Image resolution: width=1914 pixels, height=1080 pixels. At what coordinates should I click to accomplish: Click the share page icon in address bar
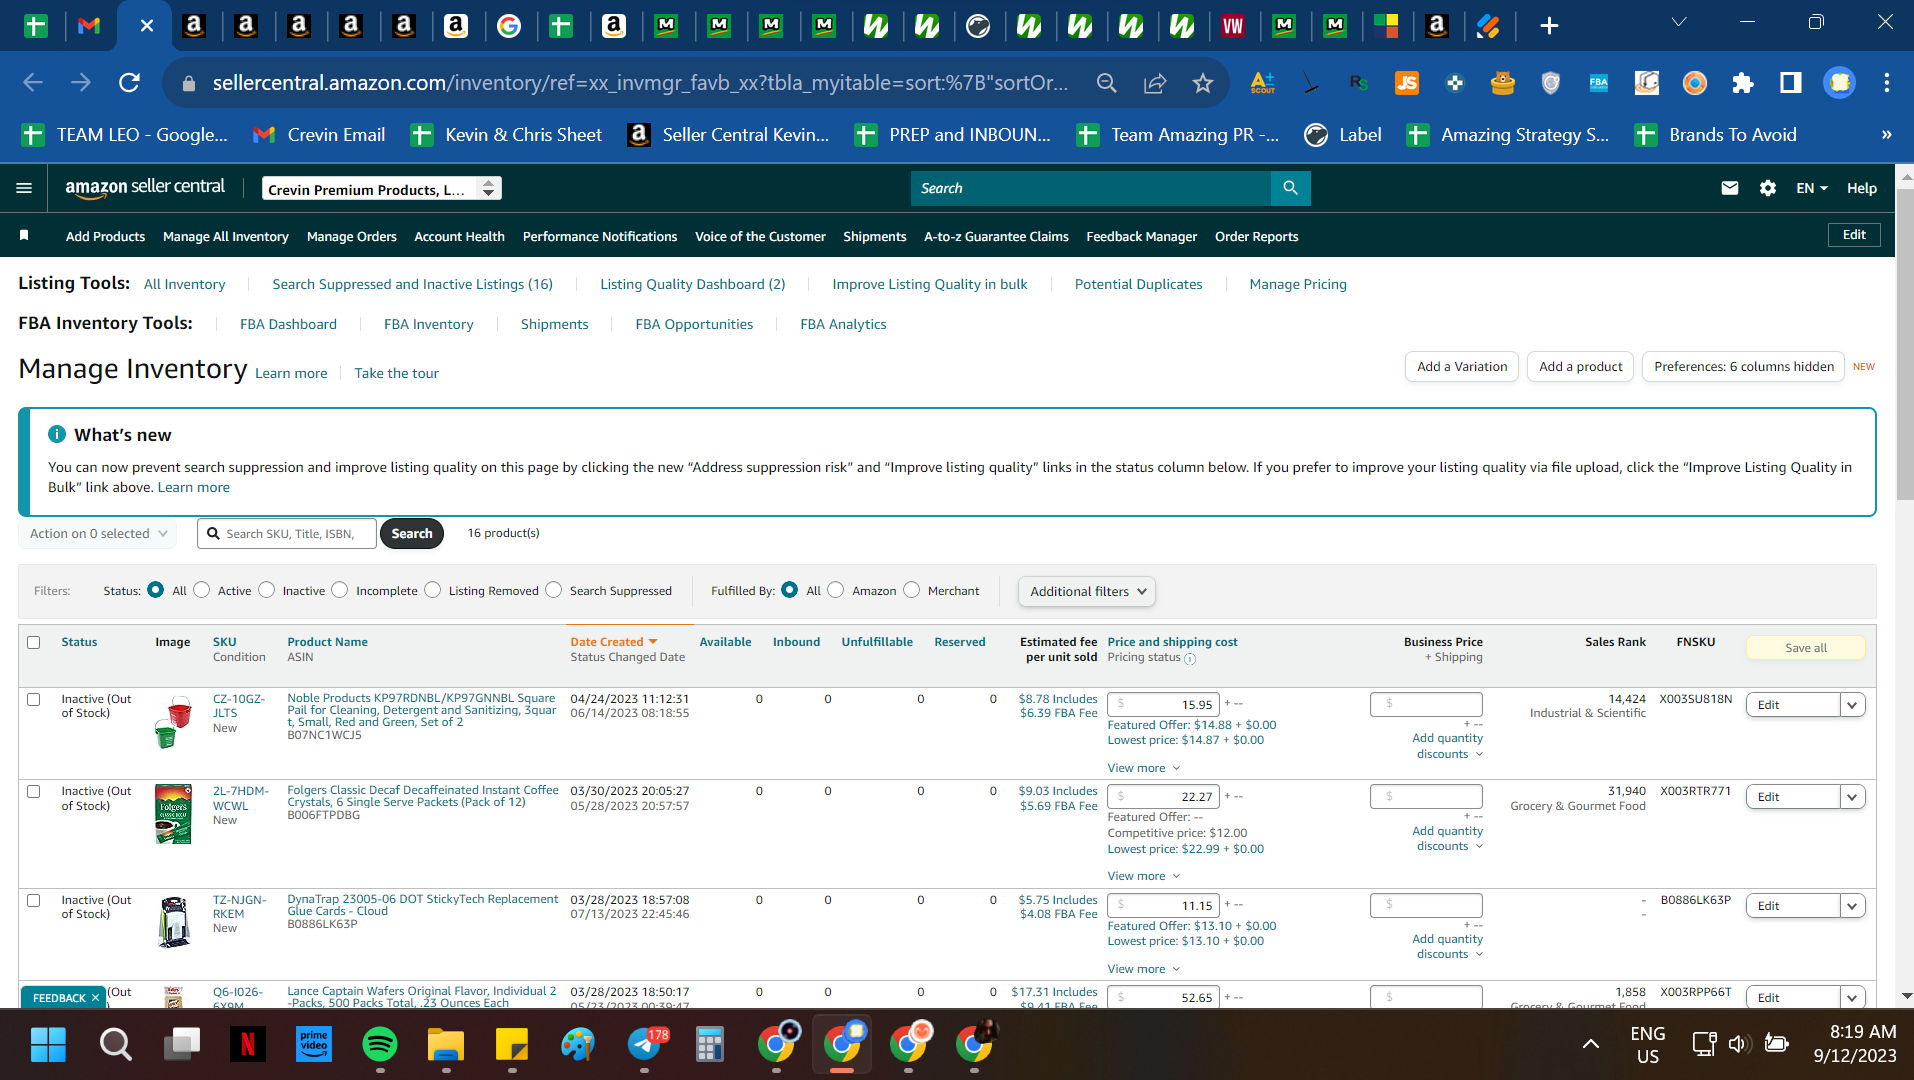click(x=1155, y=83)
